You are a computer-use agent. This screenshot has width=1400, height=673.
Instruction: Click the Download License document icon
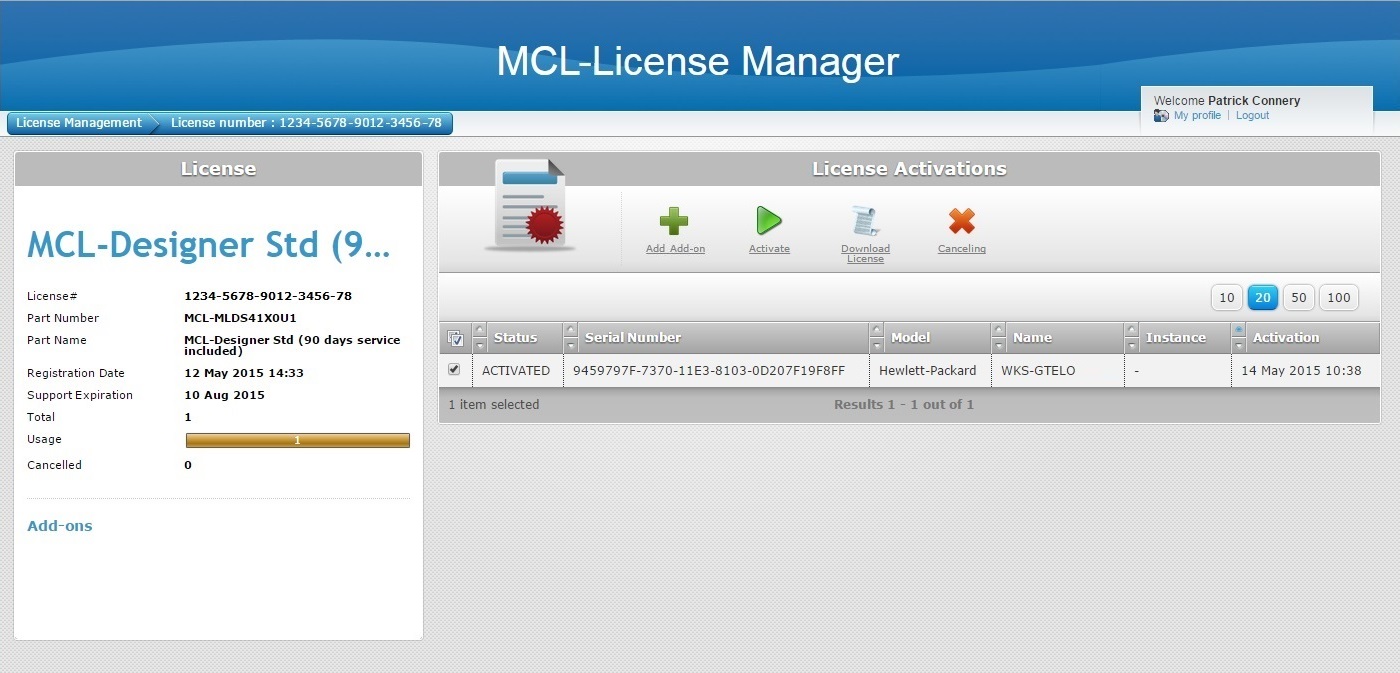point(864,221)
